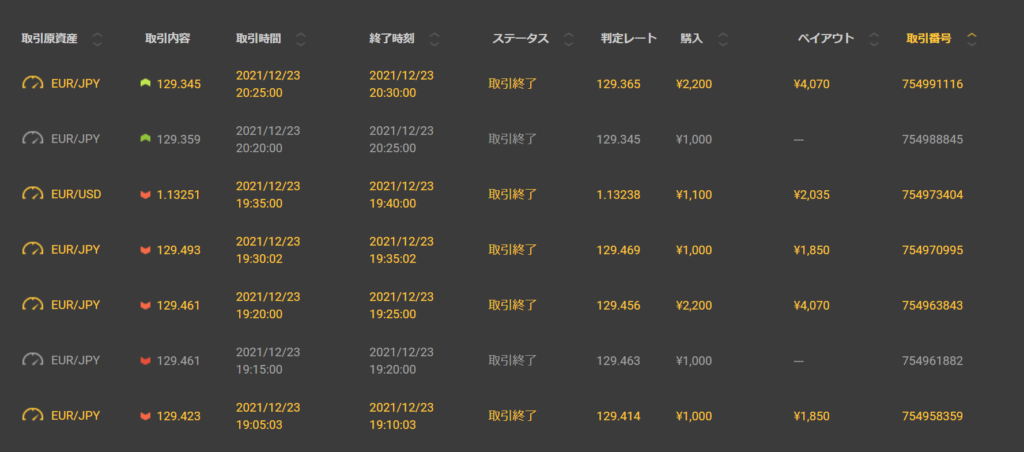Click the gauge icon for trade 754991116
Image resolution: width=1024 pixels, height=452 pixels.
(33, 84)
